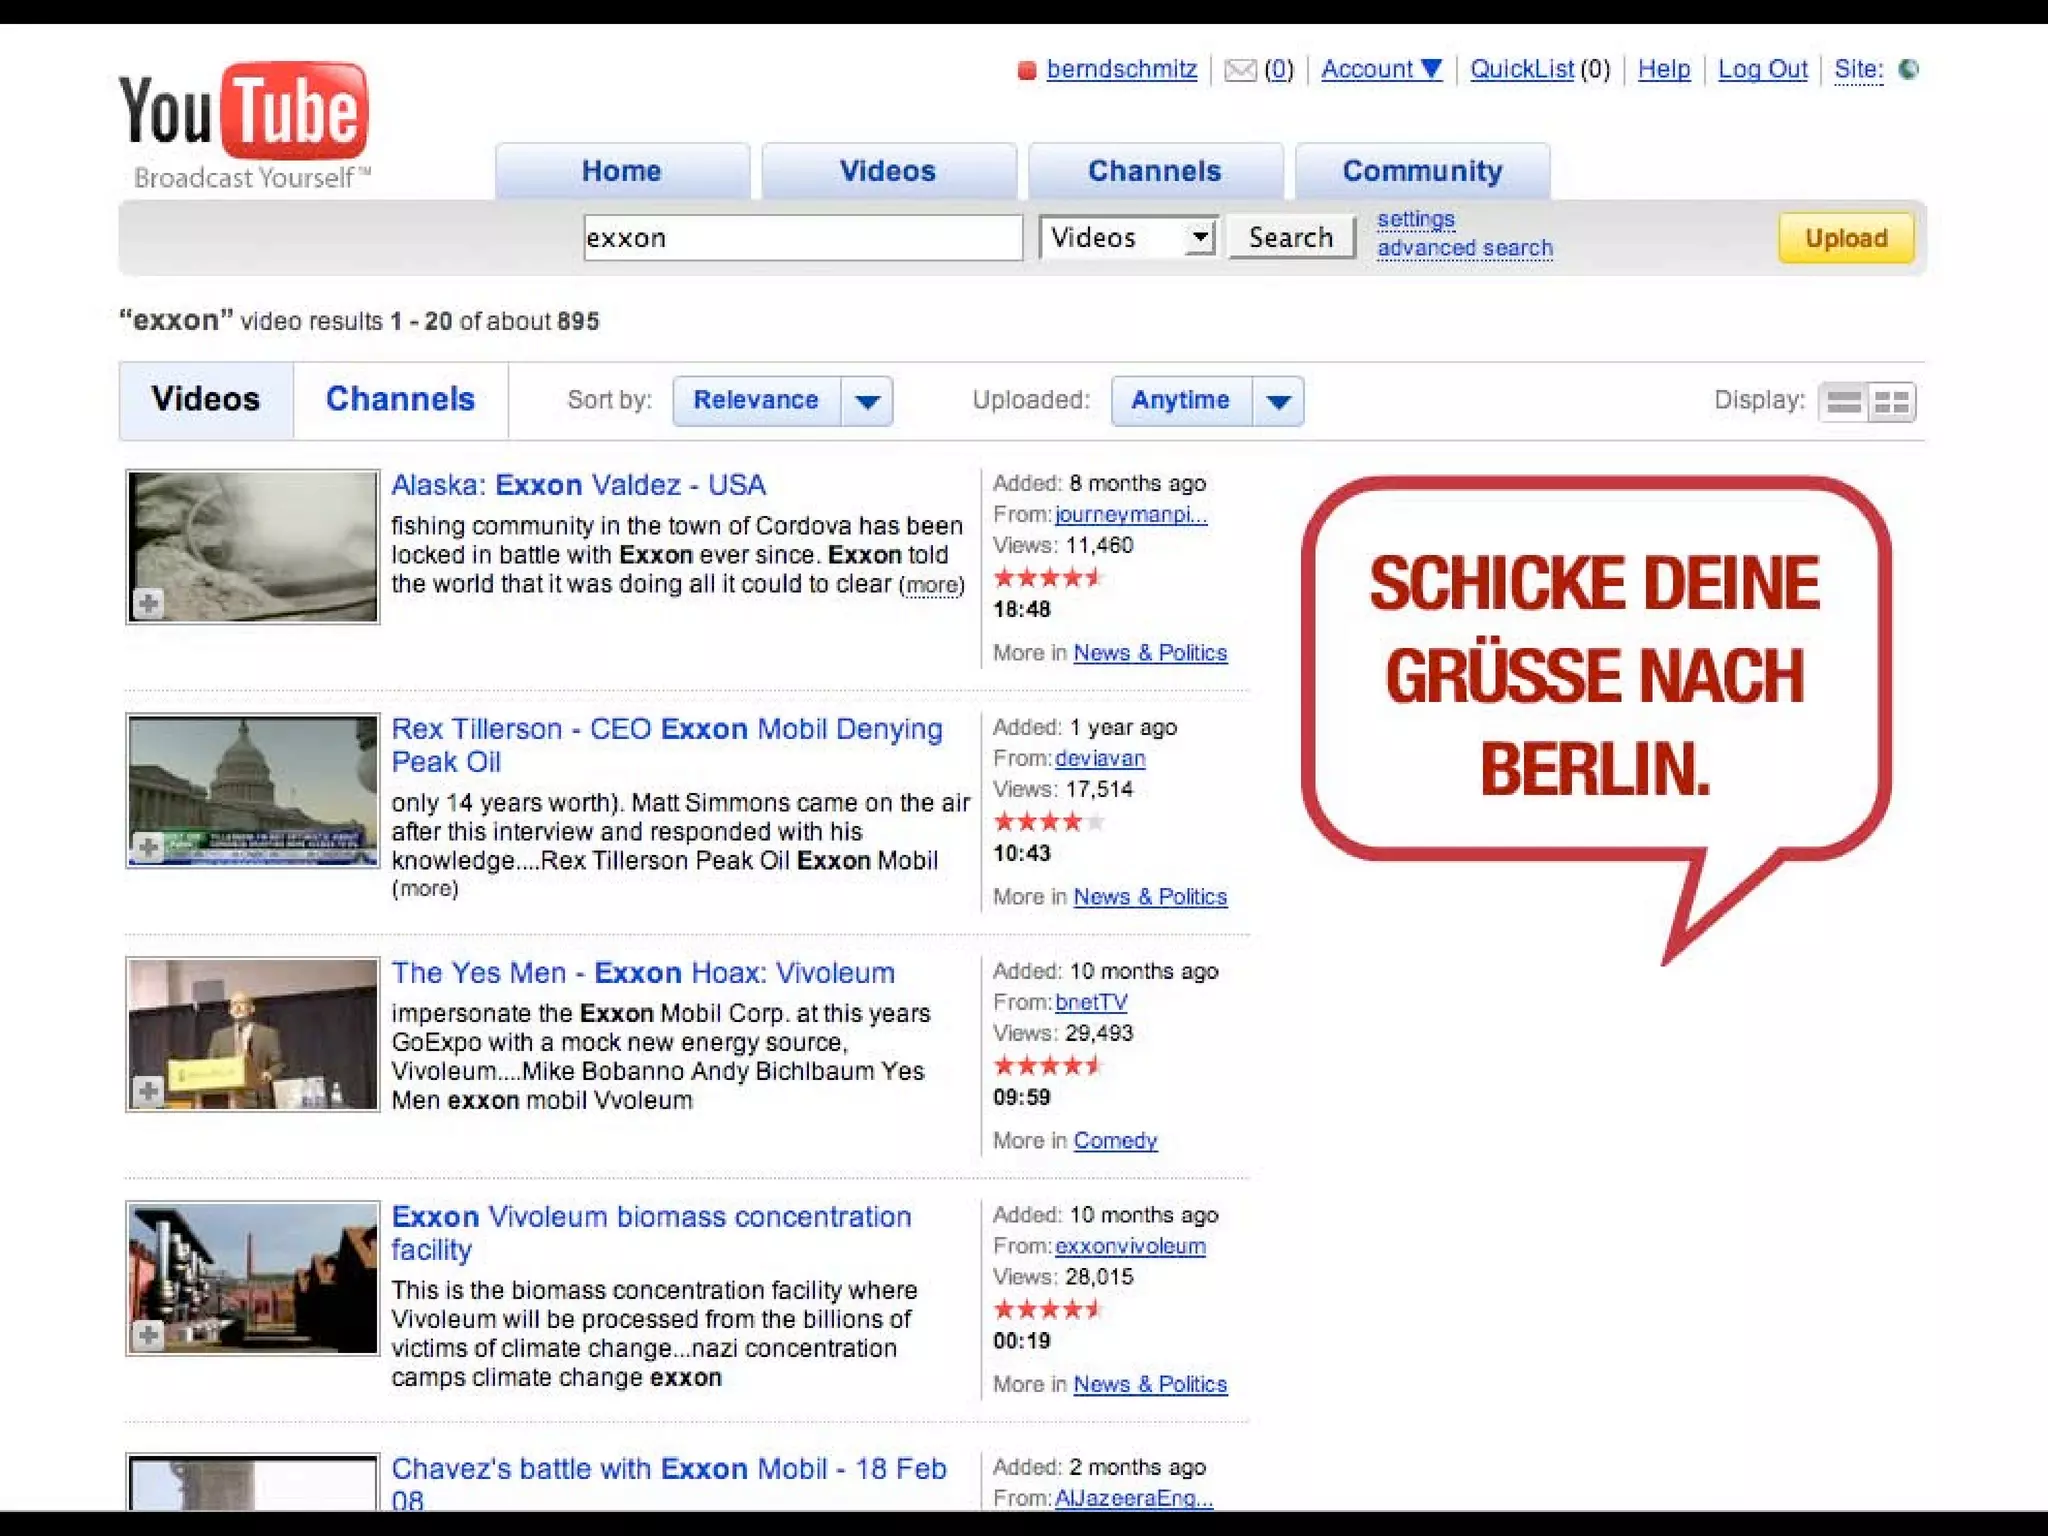The height and width of the screenshot is (1536, 2048).
Task: Add Alaska Exxon Valdez video to QuickList
Action: click(149, 603)
